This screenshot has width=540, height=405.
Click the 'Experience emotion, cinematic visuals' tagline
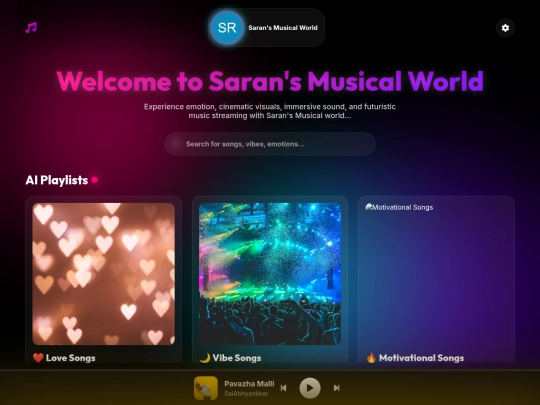coord(270,111)
